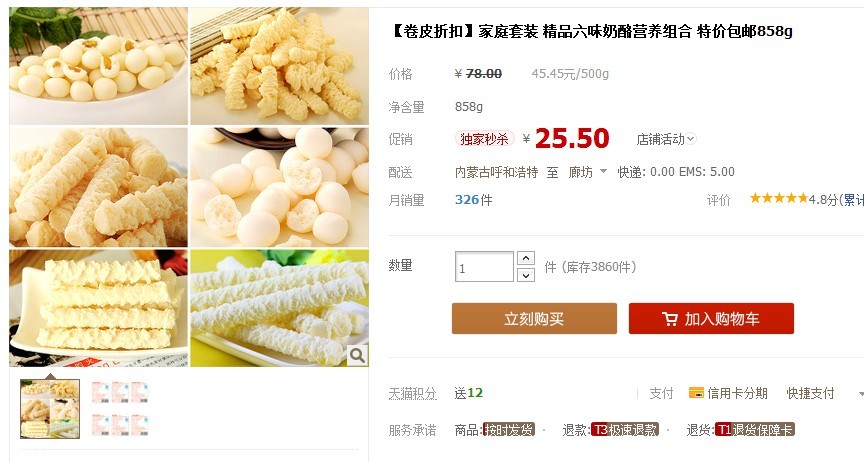Click the credit card installment icon
The width and height of the screenshot is (864, 462).
pos(696,393)
